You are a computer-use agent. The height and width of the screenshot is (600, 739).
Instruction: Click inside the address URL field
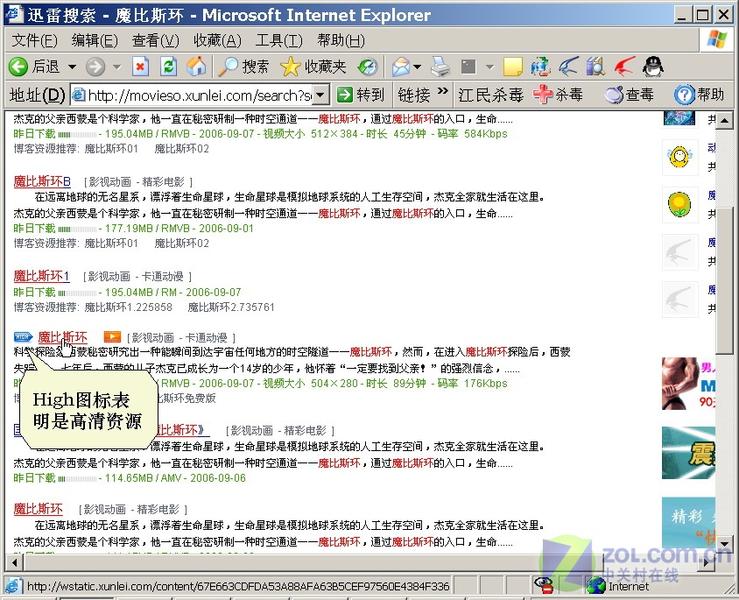pos(193,96)
